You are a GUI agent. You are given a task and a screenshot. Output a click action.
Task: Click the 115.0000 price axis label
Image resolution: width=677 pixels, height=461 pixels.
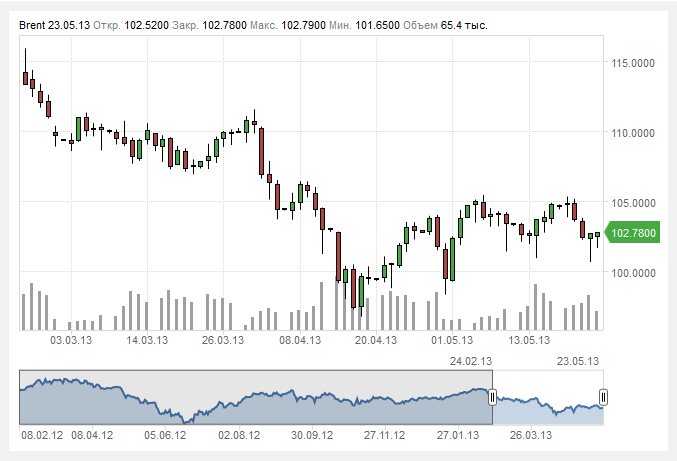click(633, 63)
